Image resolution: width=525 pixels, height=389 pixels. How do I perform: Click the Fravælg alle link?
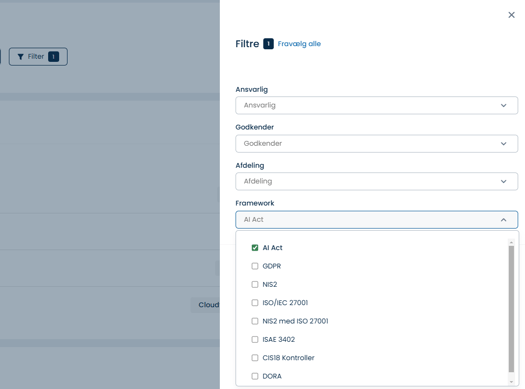[x=299, y=44]
